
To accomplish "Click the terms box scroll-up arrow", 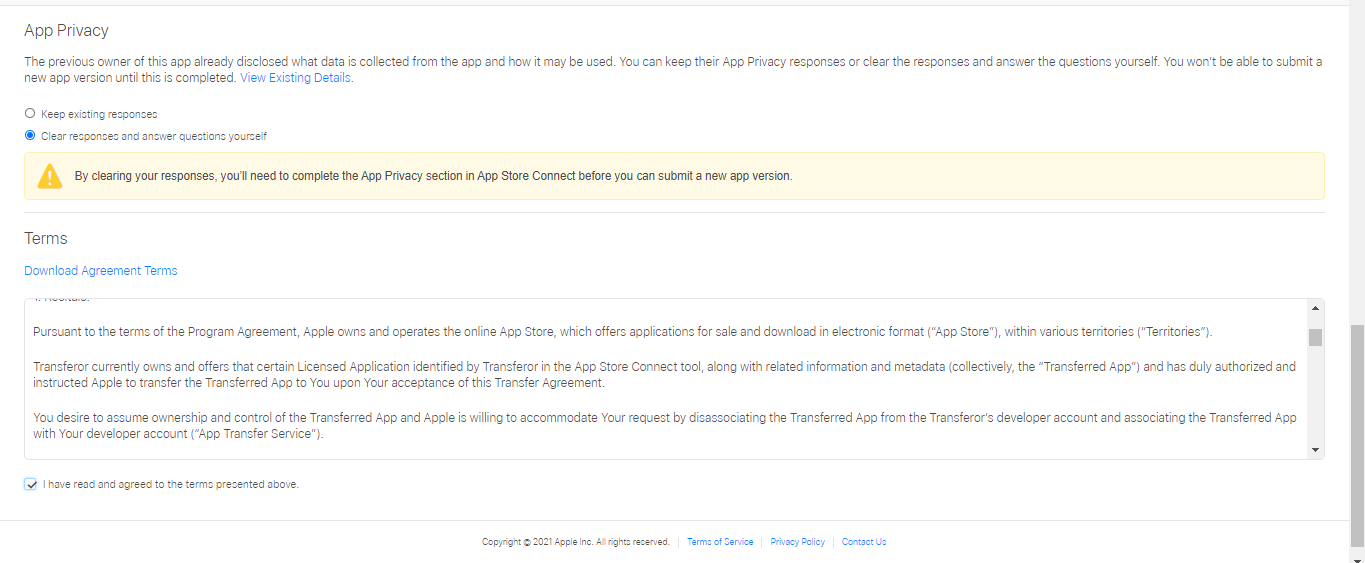I will (x=1315, y=308).
